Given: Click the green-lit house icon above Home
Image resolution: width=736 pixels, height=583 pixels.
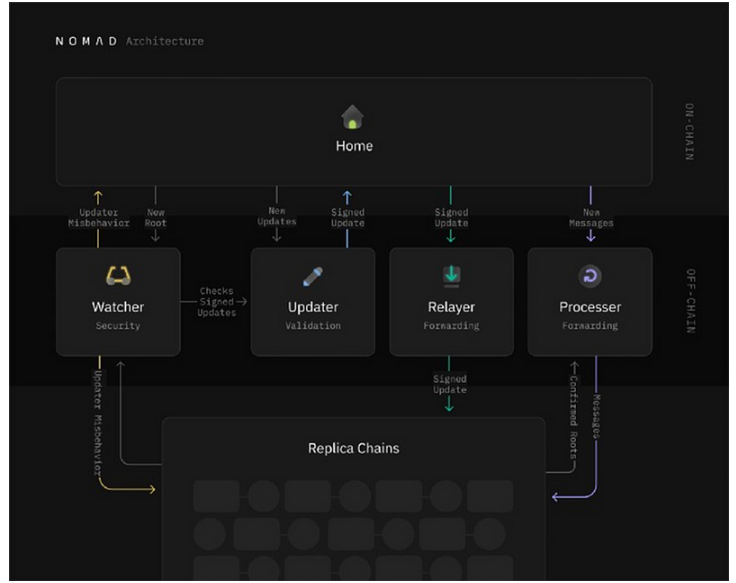Looking at the screenshot, I should point(353,117).
